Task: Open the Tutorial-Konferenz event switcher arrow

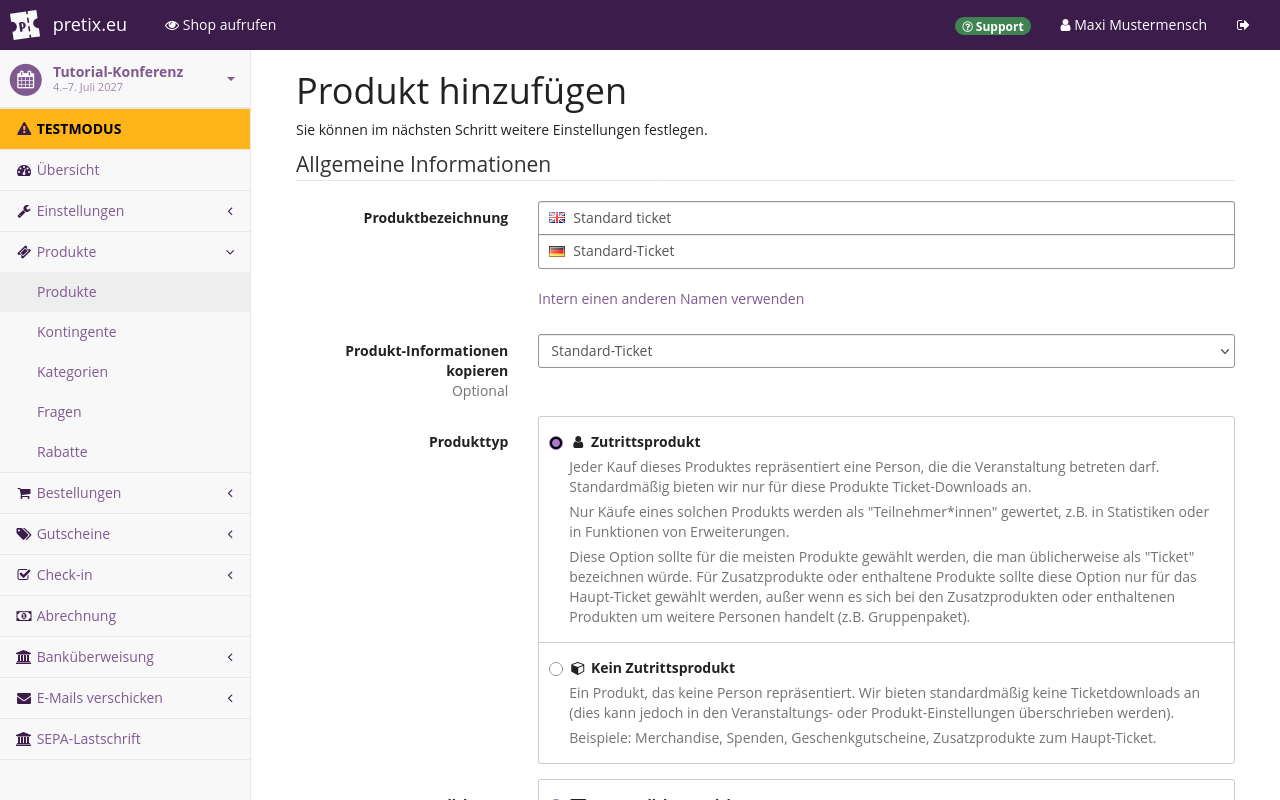Action: (231, 79)
